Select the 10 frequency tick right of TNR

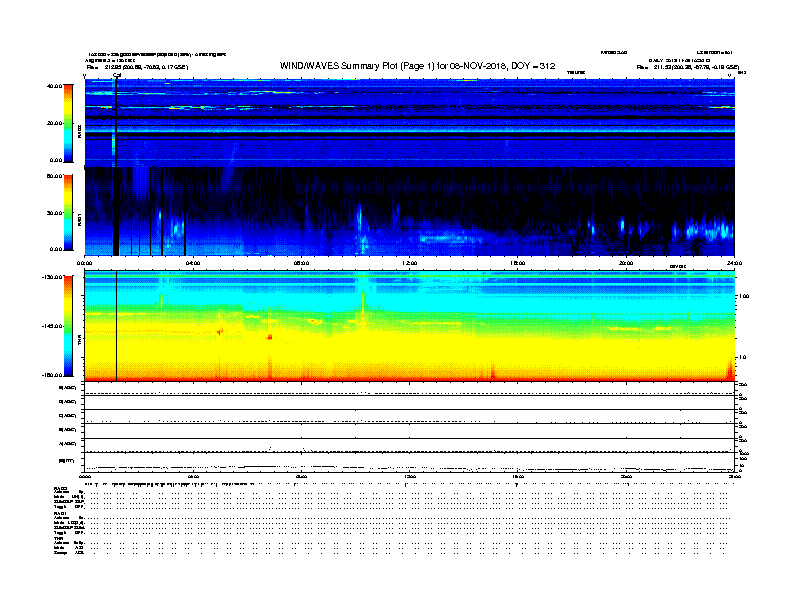point(742,358)
